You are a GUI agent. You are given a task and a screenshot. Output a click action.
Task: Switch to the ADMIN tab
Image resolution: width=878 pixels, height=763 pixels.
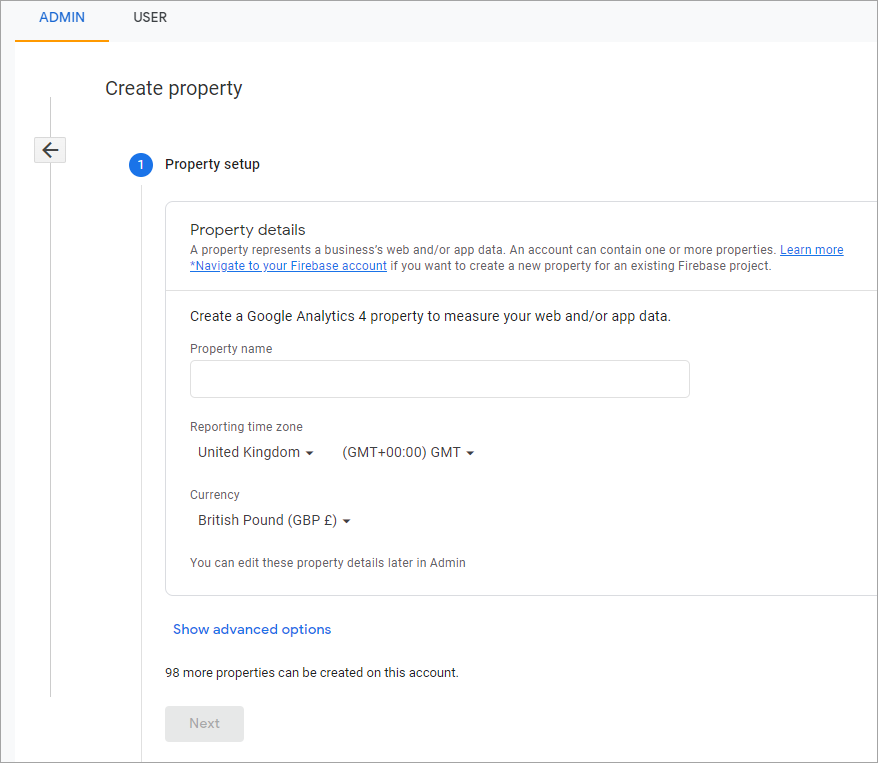(62, 17)
